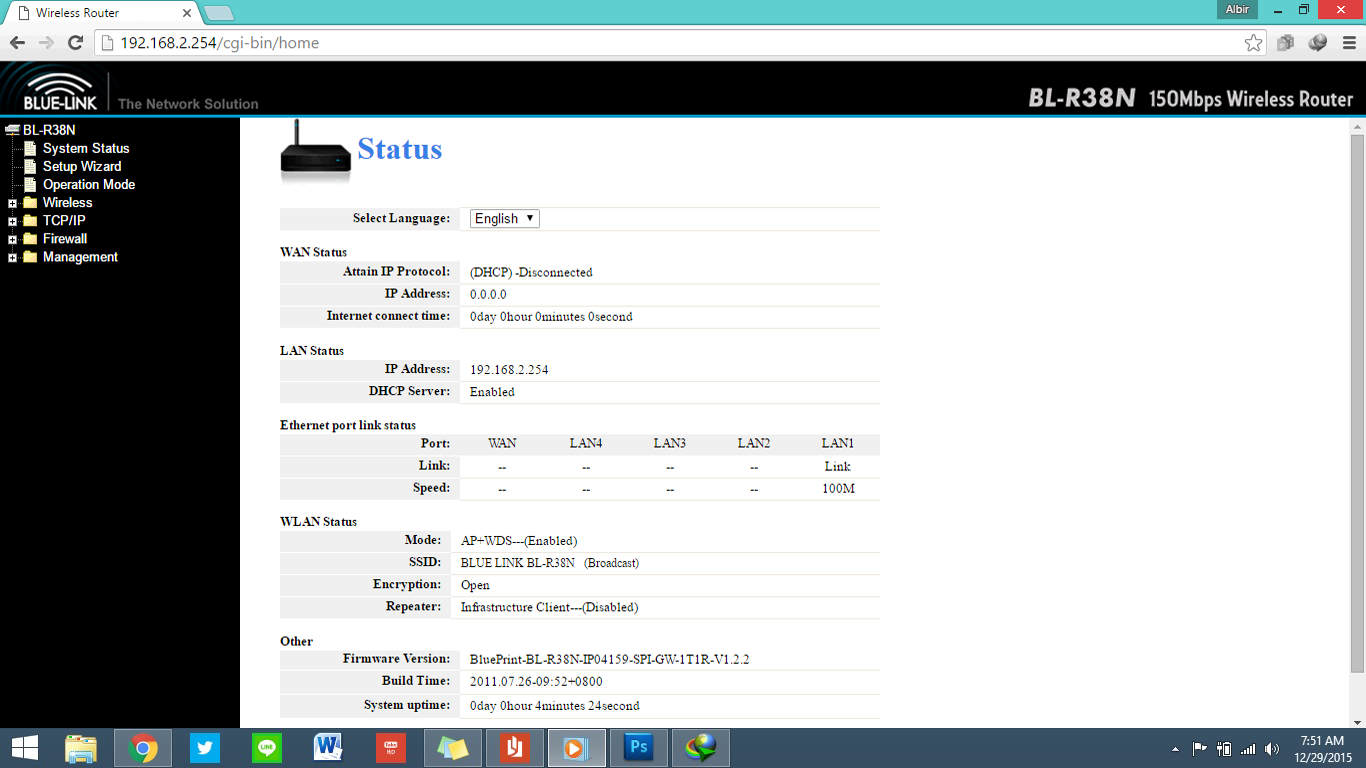Click the system uptime value

tap(555, 705)
